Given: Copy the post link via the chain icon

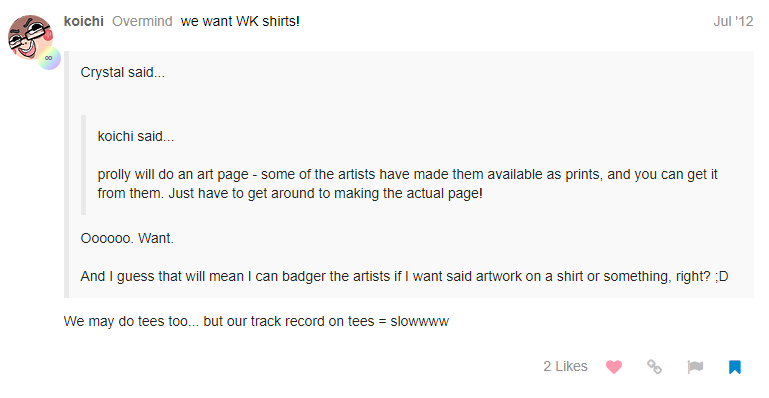Looking at the screenshot, I should [x=654, y=367].
